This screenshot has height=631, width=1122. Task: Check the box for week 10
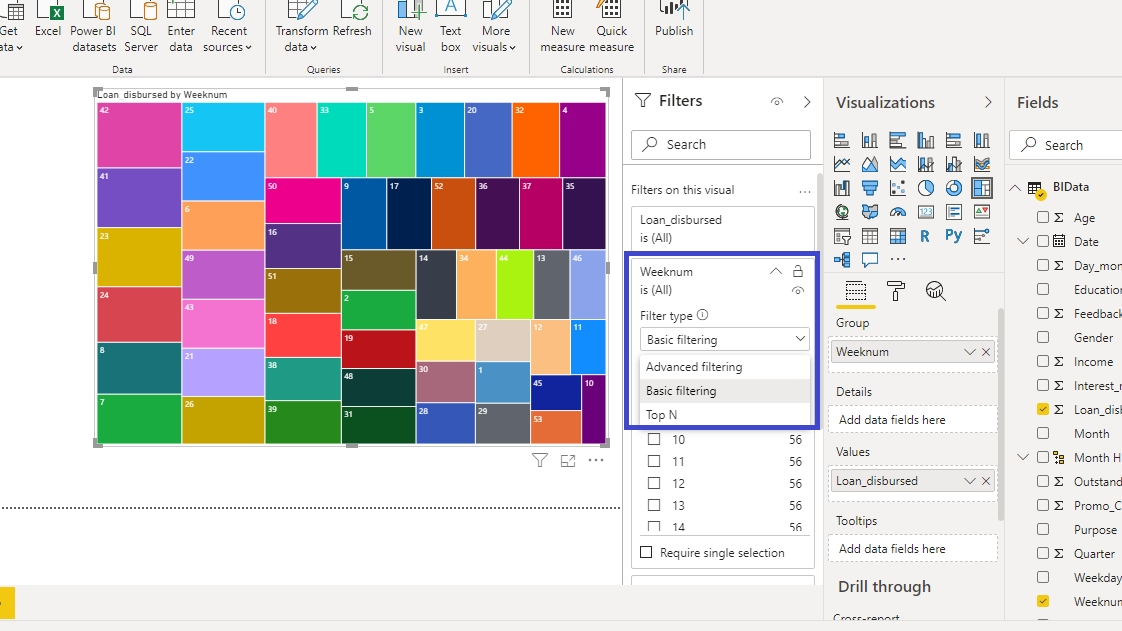[x=654, y=439]
